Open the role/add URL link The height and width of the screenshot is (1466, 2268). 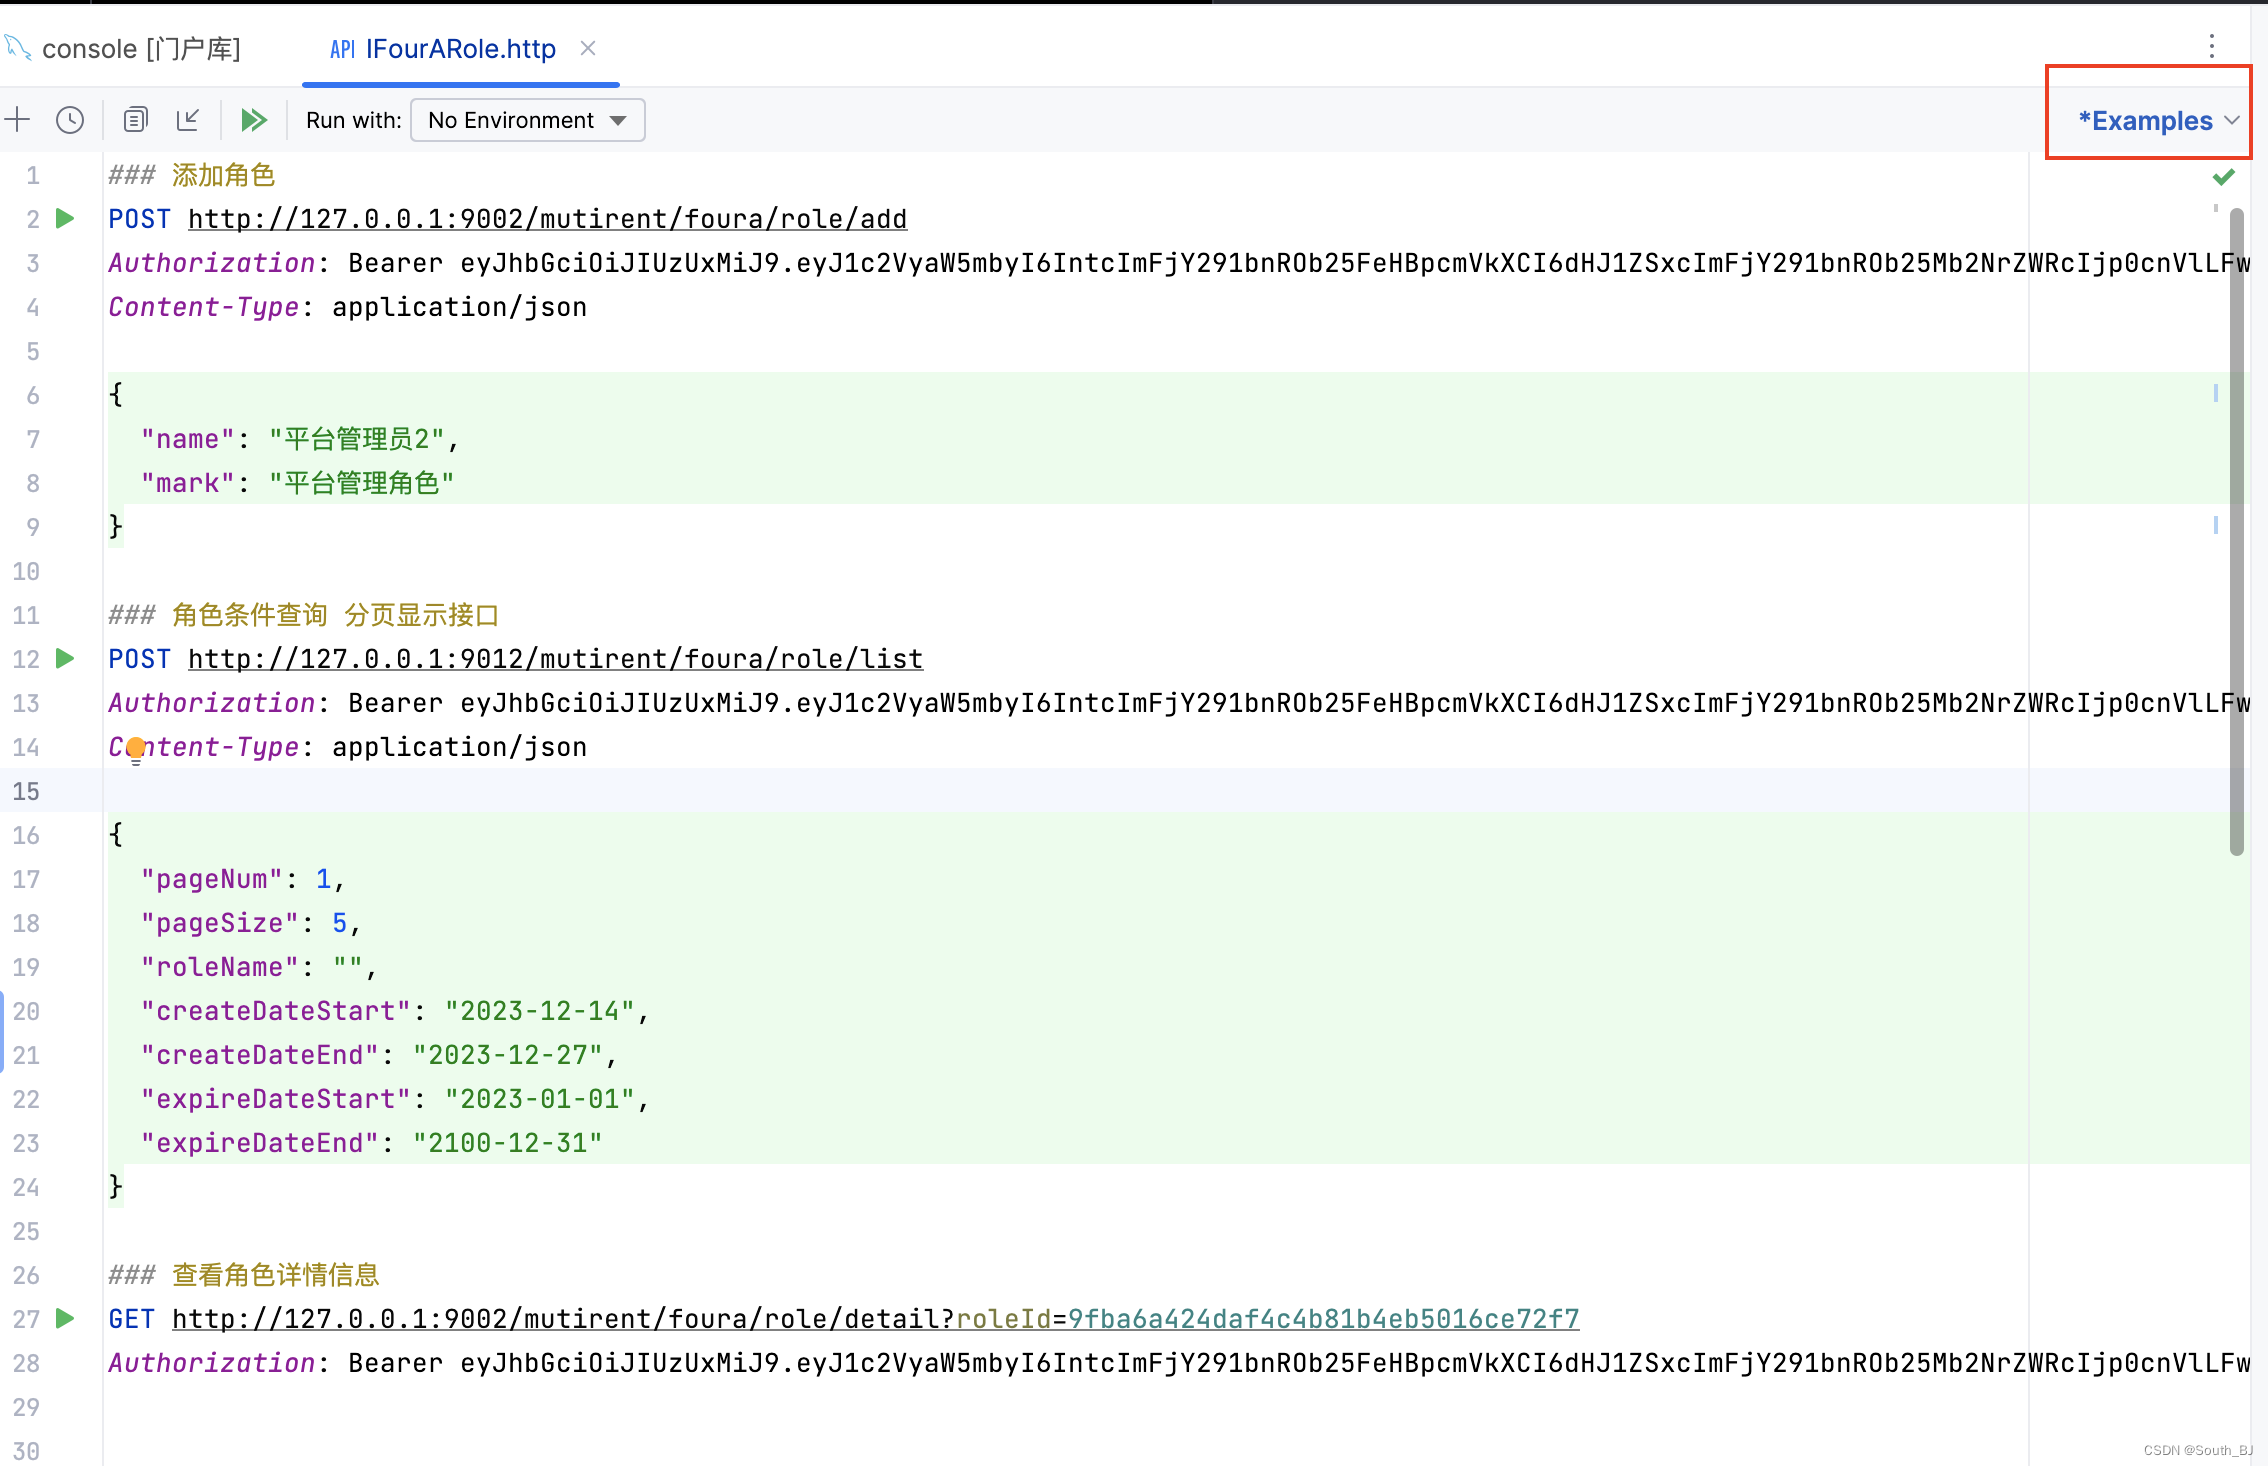[x=547, y=219]
